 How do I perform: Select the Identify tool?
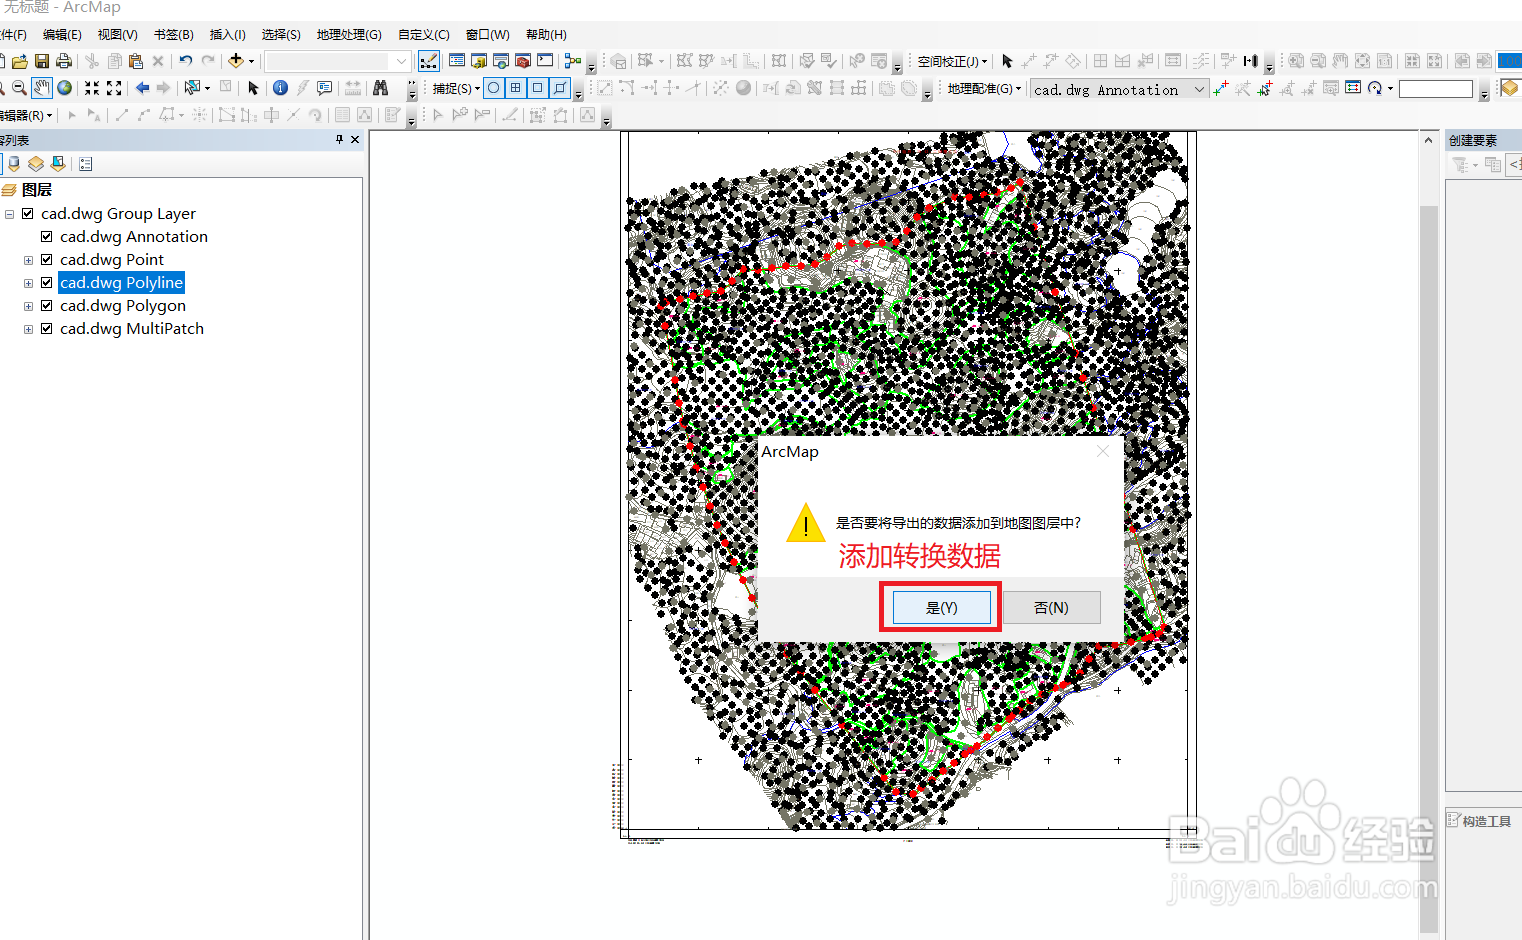[280, 88]
